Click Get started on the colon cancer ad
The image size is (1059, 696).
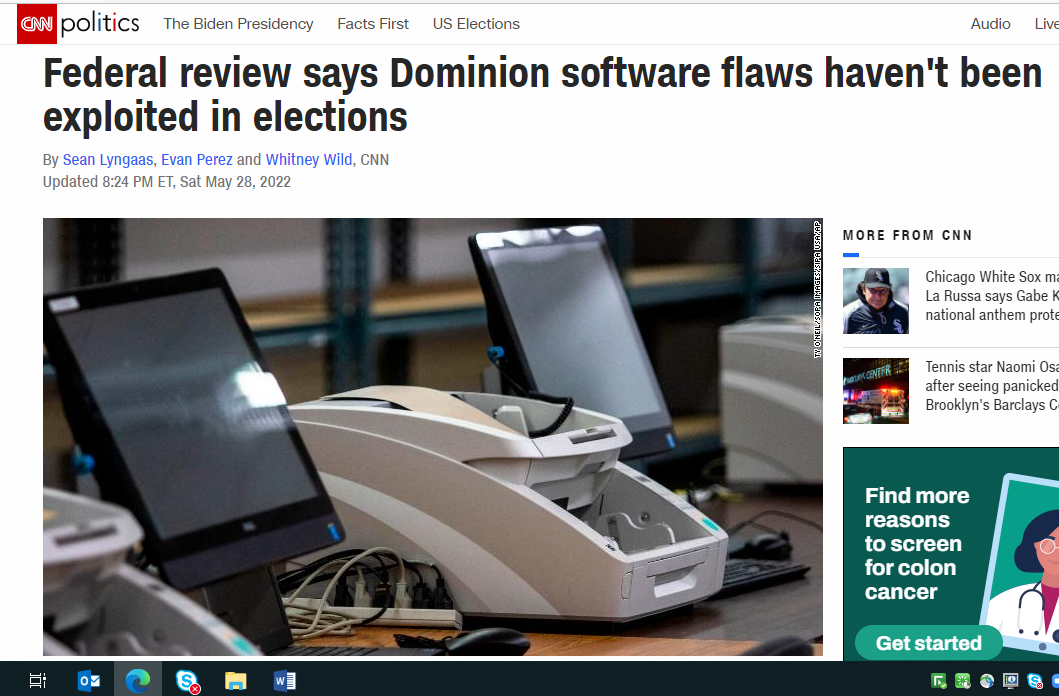click(929, 643)
